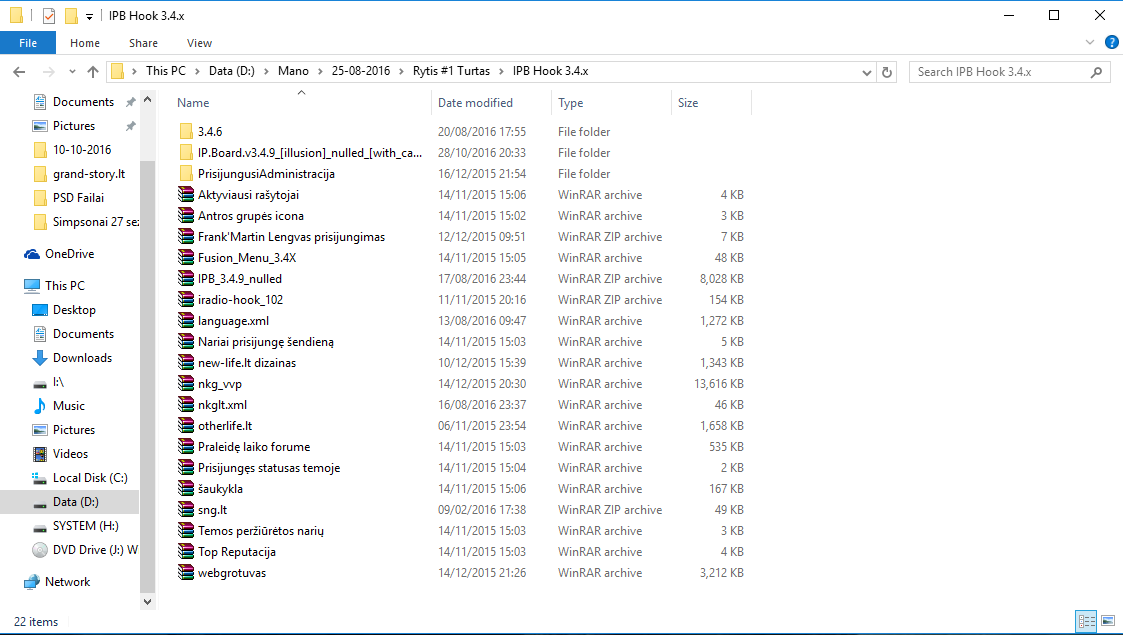Switch to Details view in status bar
1123x635 pixels.
click(1086, 621)
